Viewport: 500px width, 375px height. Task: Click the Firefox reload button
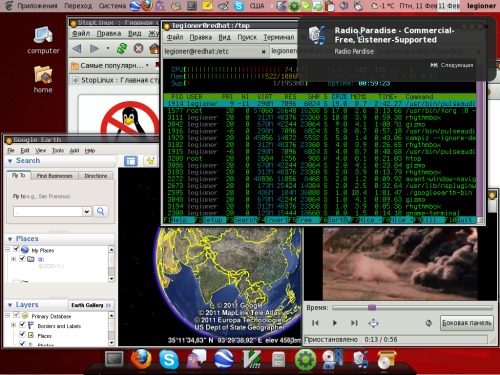tap(122, 49)
